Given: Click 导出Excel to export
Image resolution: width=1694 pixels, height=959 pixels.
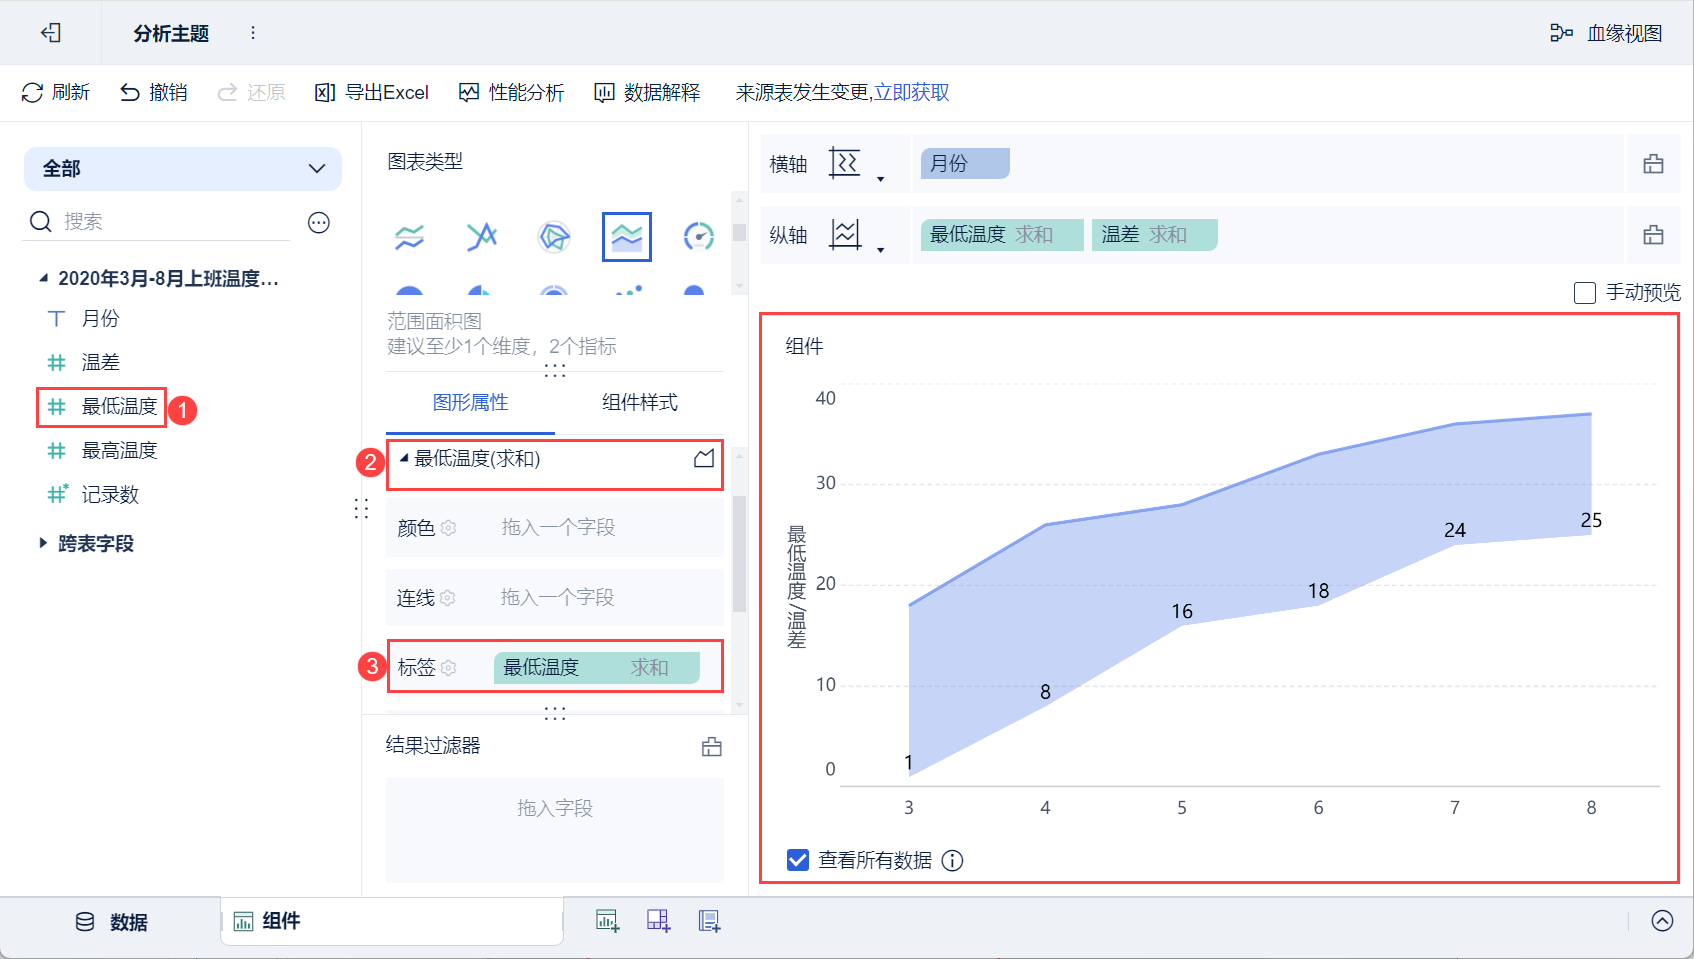Looking at the screenshot, I should click(x=372, y=93).
